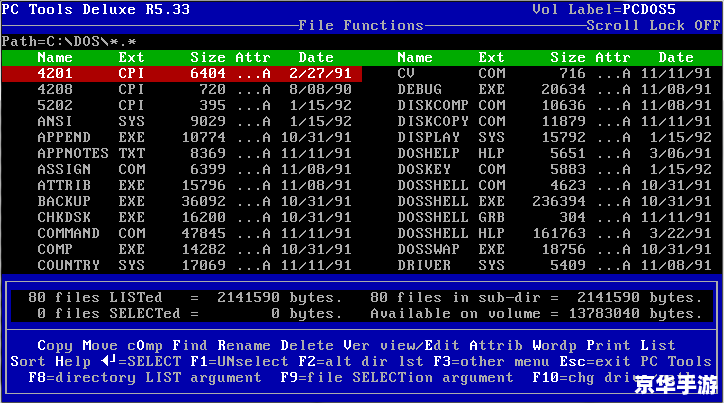724x403 pixels.
Task: Choose the cOmp command
Action: coord(145,346)
